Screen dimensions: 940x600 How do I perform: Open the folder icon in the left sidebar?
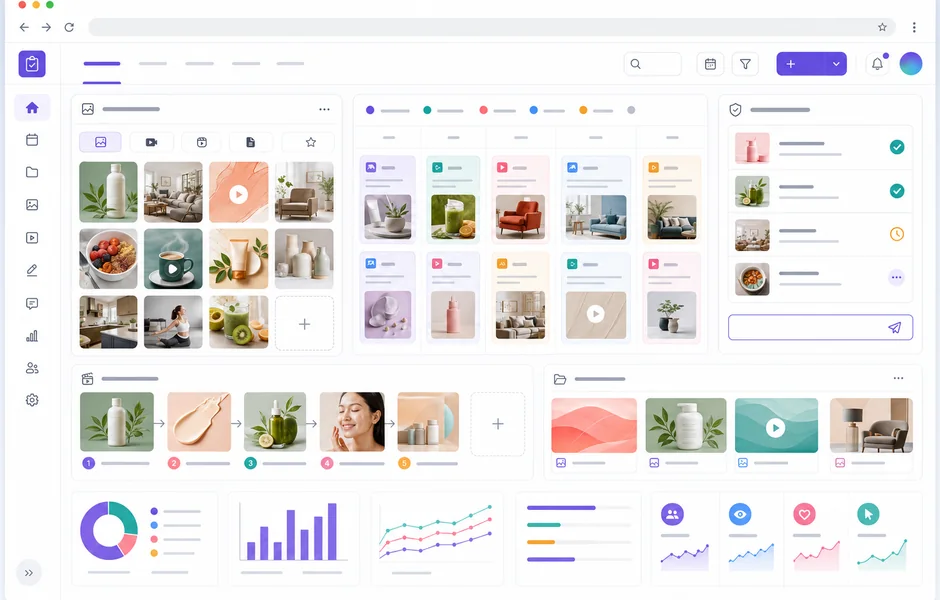(32, 172)
